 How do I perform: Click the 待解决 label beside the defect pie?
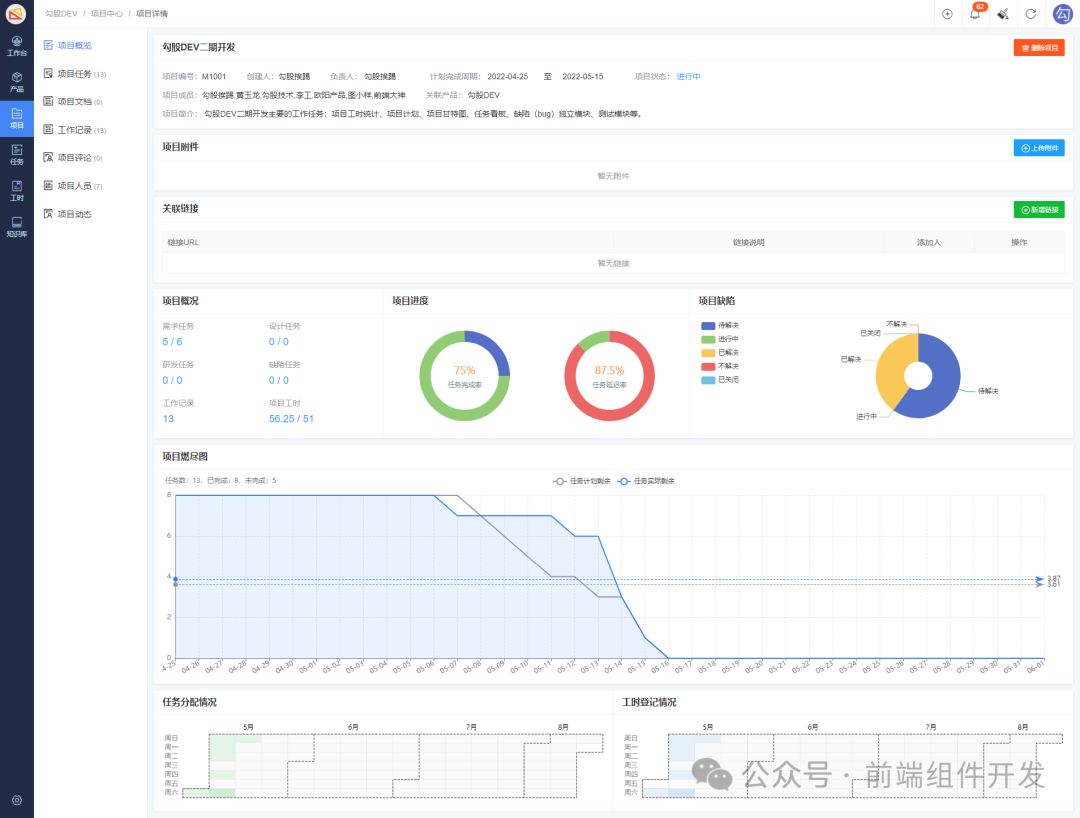tap(988, 391)
